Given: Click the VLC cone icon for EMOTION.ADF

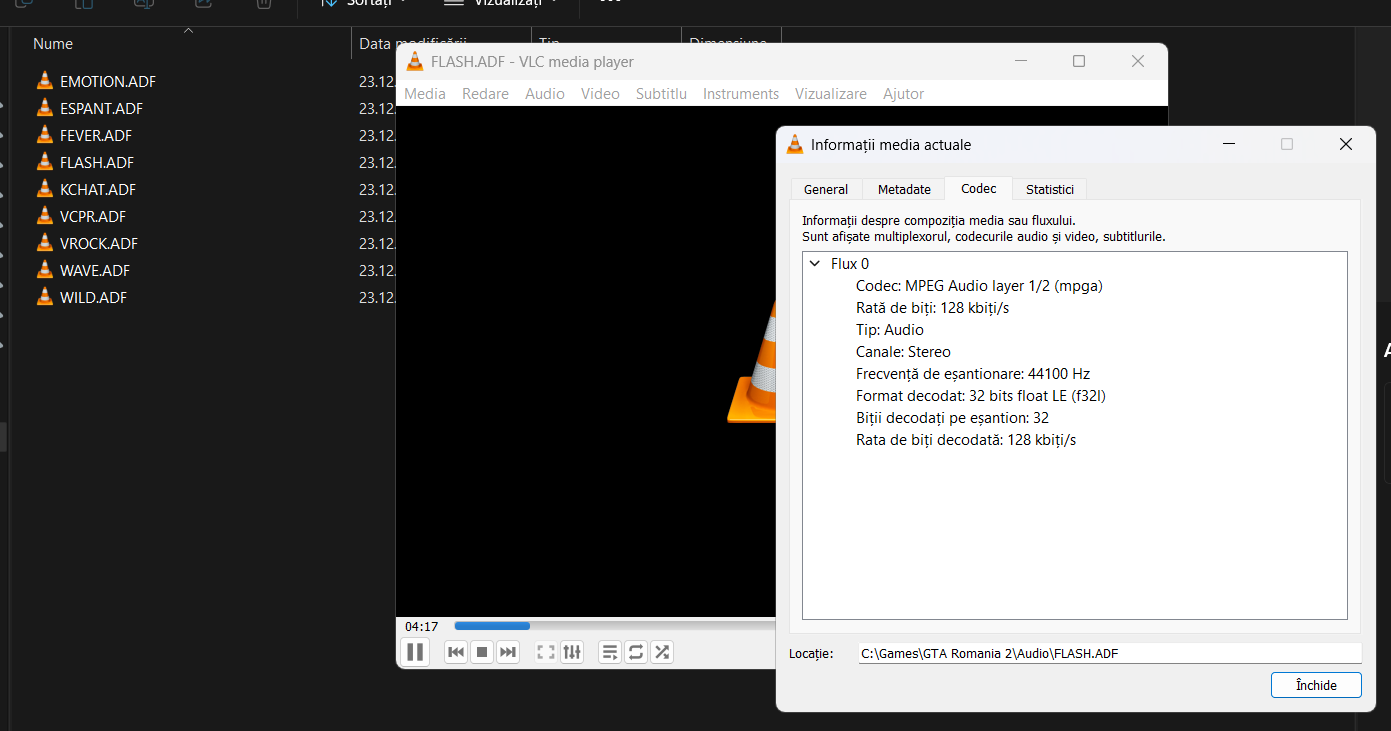Looking at the screenshot, I should (44, 81).
